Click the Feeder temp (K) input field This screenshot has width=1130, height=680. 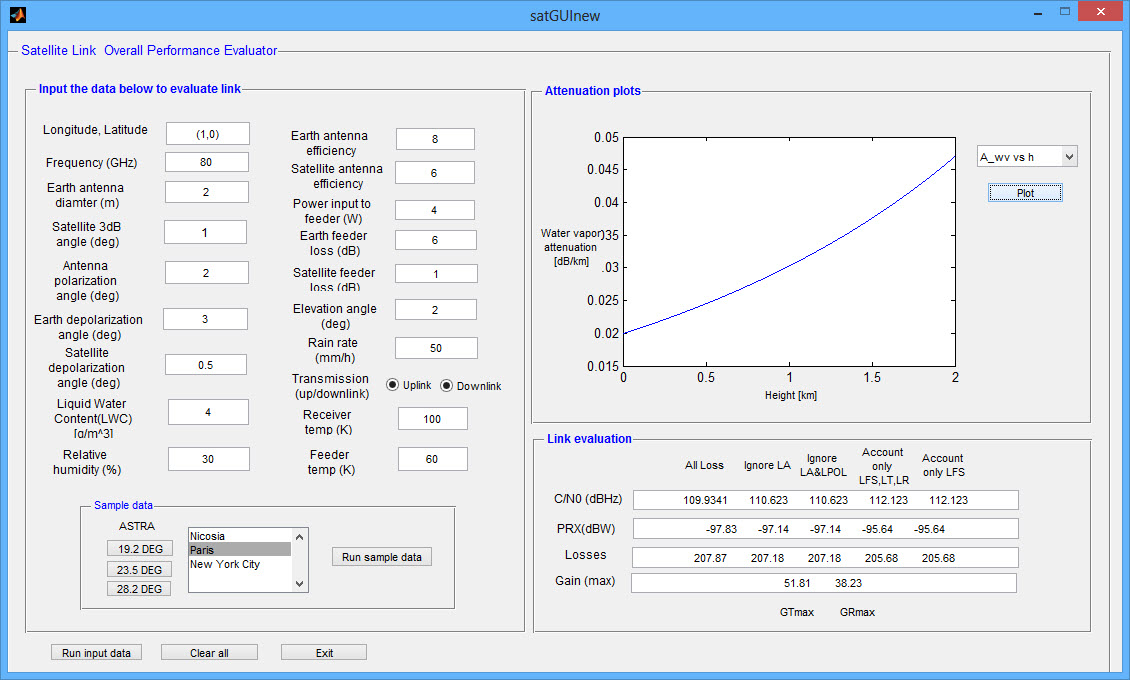(x=432, y=459)
